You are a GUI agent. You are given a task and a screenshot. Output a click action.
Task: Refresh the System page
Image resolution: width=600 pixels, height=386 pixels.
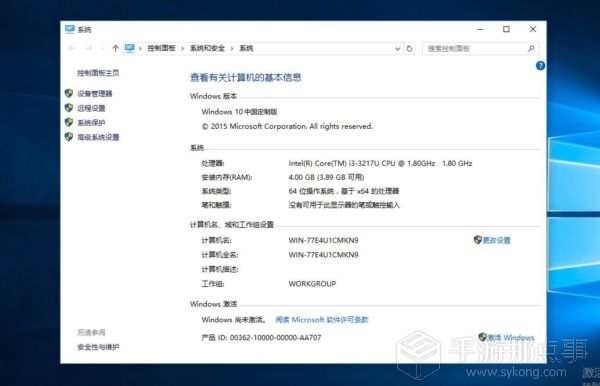[409, 49]
